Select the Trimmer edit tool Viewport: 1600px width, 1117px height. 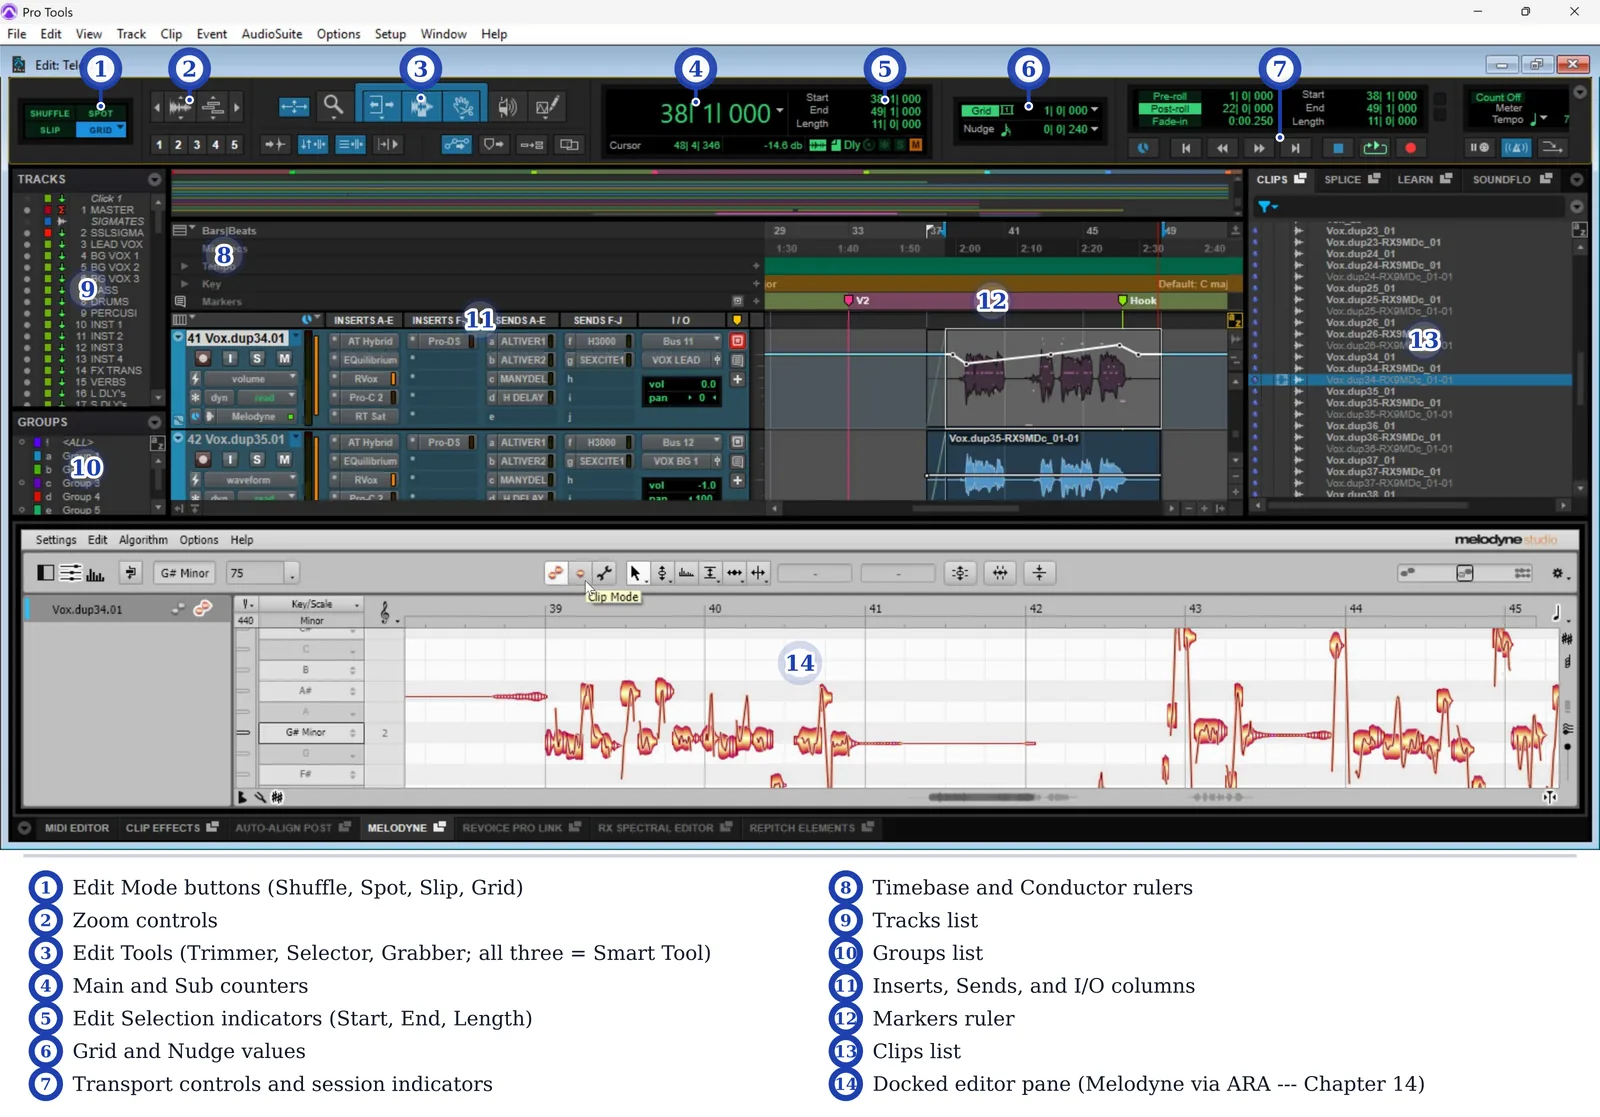pyautogui.click(x=380, y=106)
